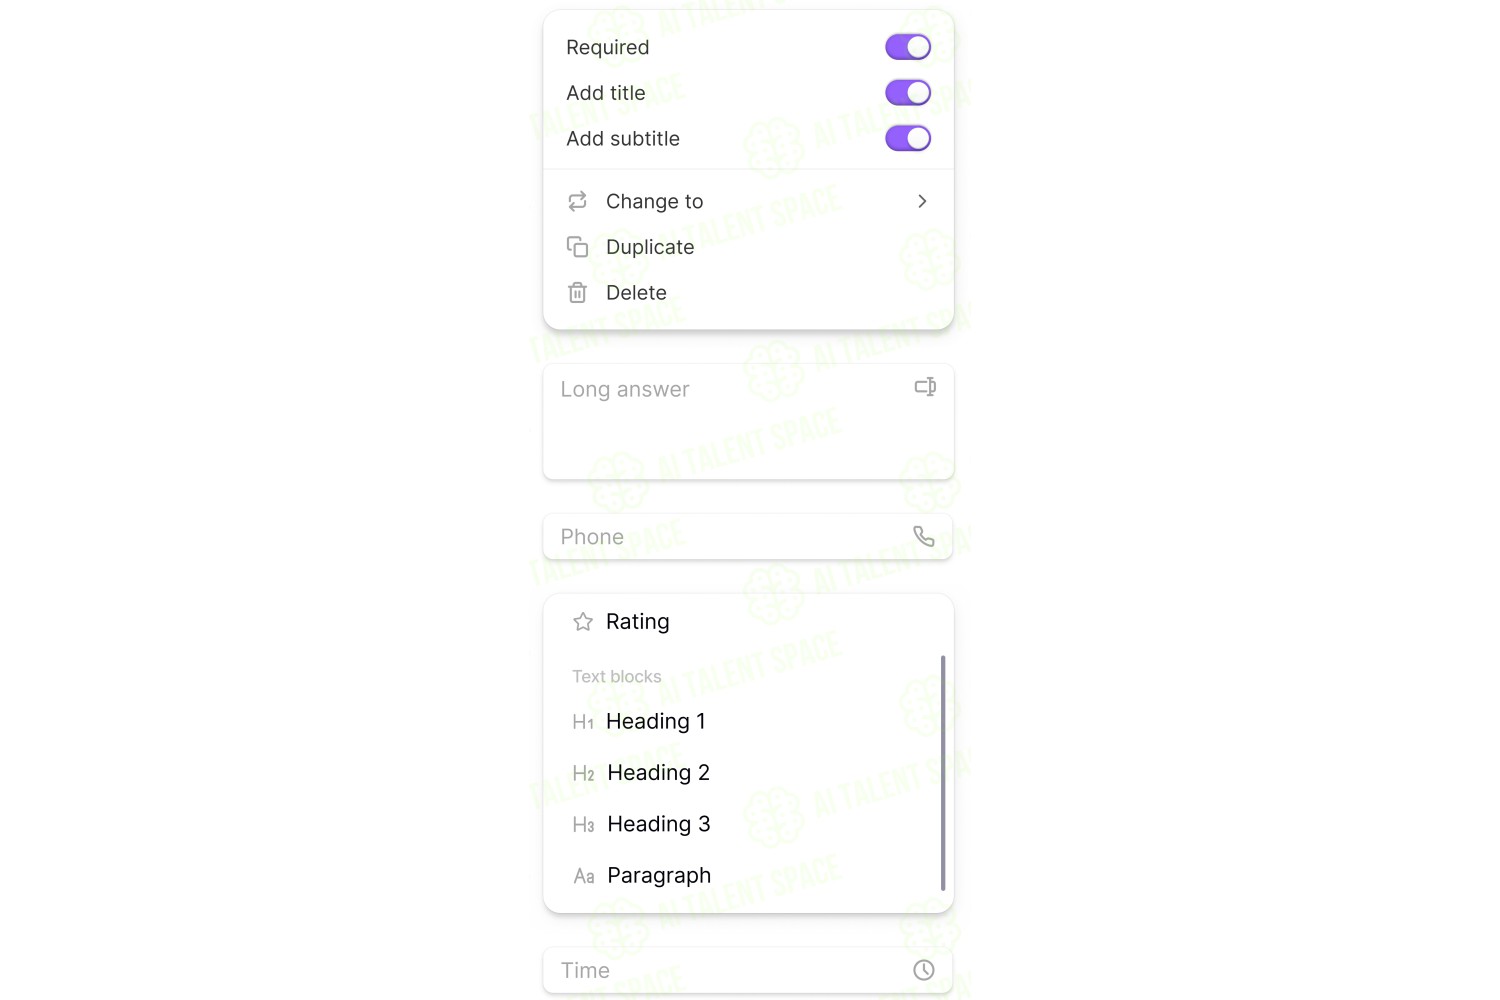Choose Delete in the options menu
Image resolution: width=1500 pixels, height=1000 pixels.
click(748, 292)
